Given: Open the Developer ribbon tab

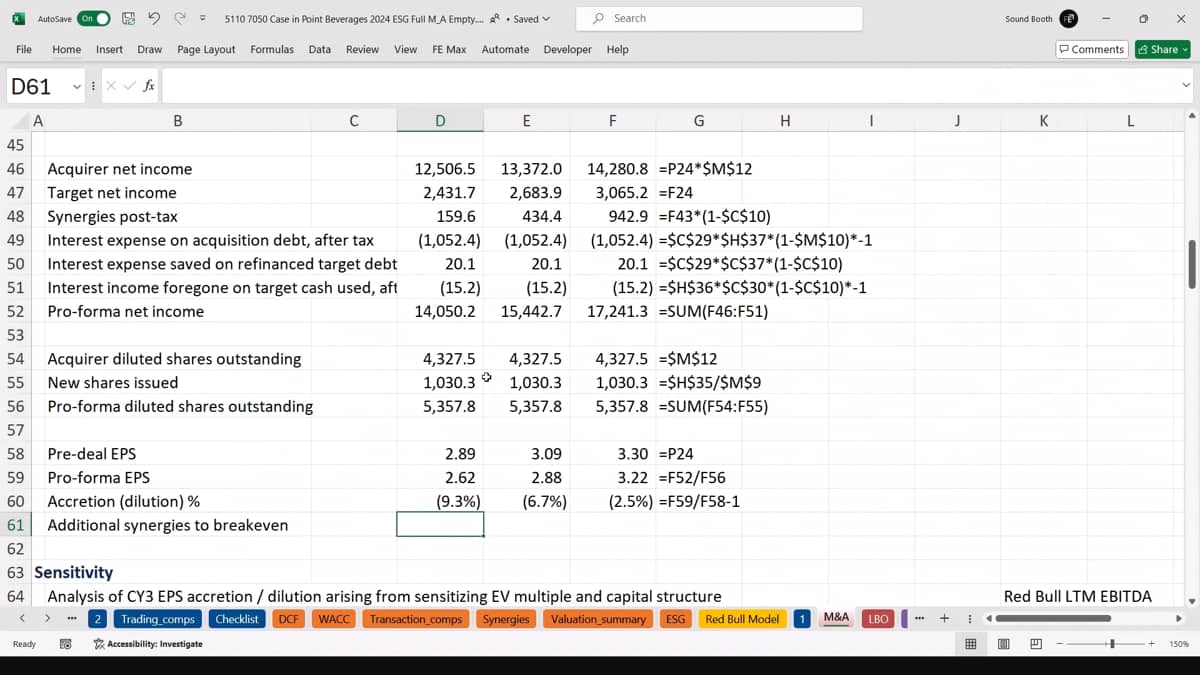Looking at the screenshot, I should coord(567,49).
